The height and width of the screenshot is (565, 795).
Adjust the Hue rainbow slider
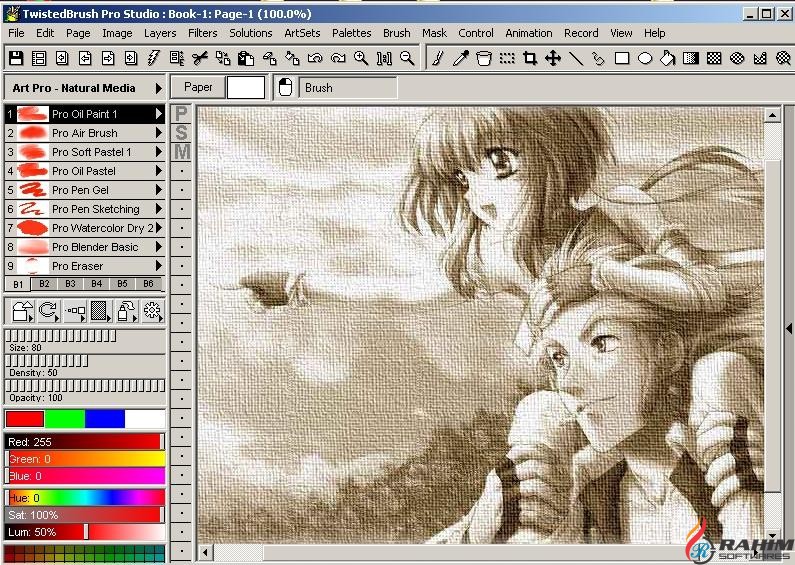pyautogui.click(x=85, y=498)
